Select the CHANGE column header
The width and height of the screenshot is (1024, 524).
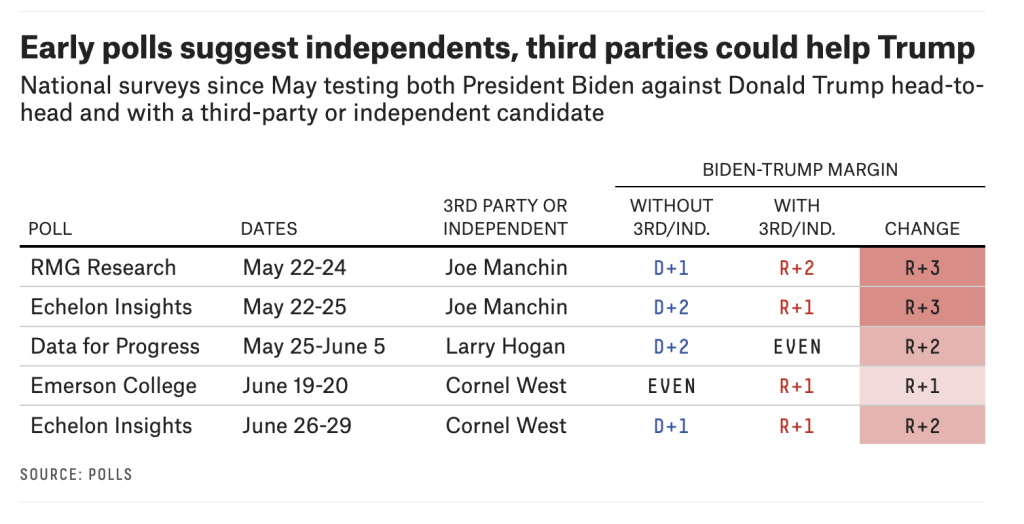(922, 229)
